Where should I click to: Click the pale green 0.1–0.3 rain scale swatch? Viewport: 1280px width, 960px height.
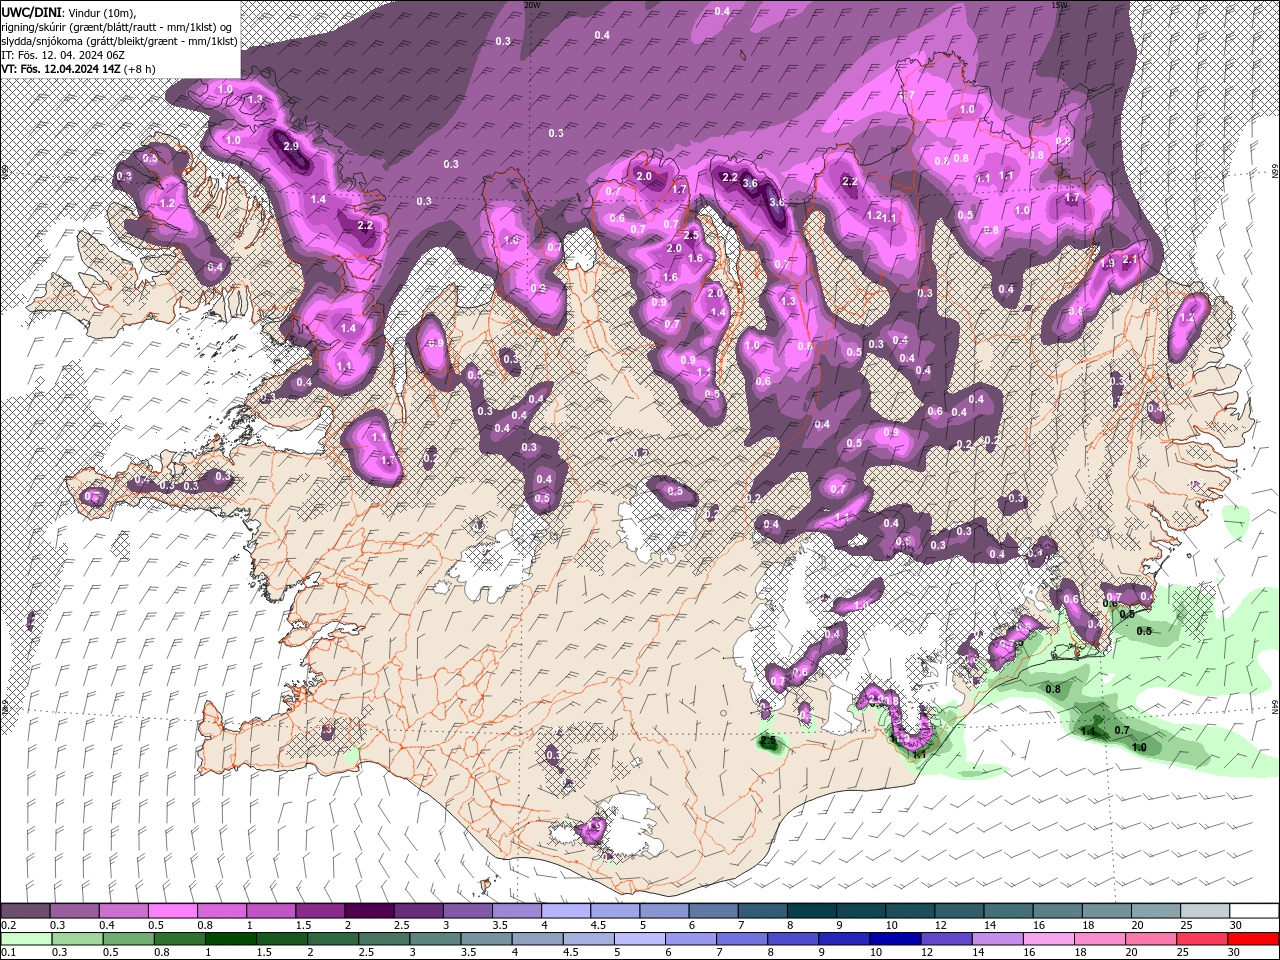pos(25,939)
